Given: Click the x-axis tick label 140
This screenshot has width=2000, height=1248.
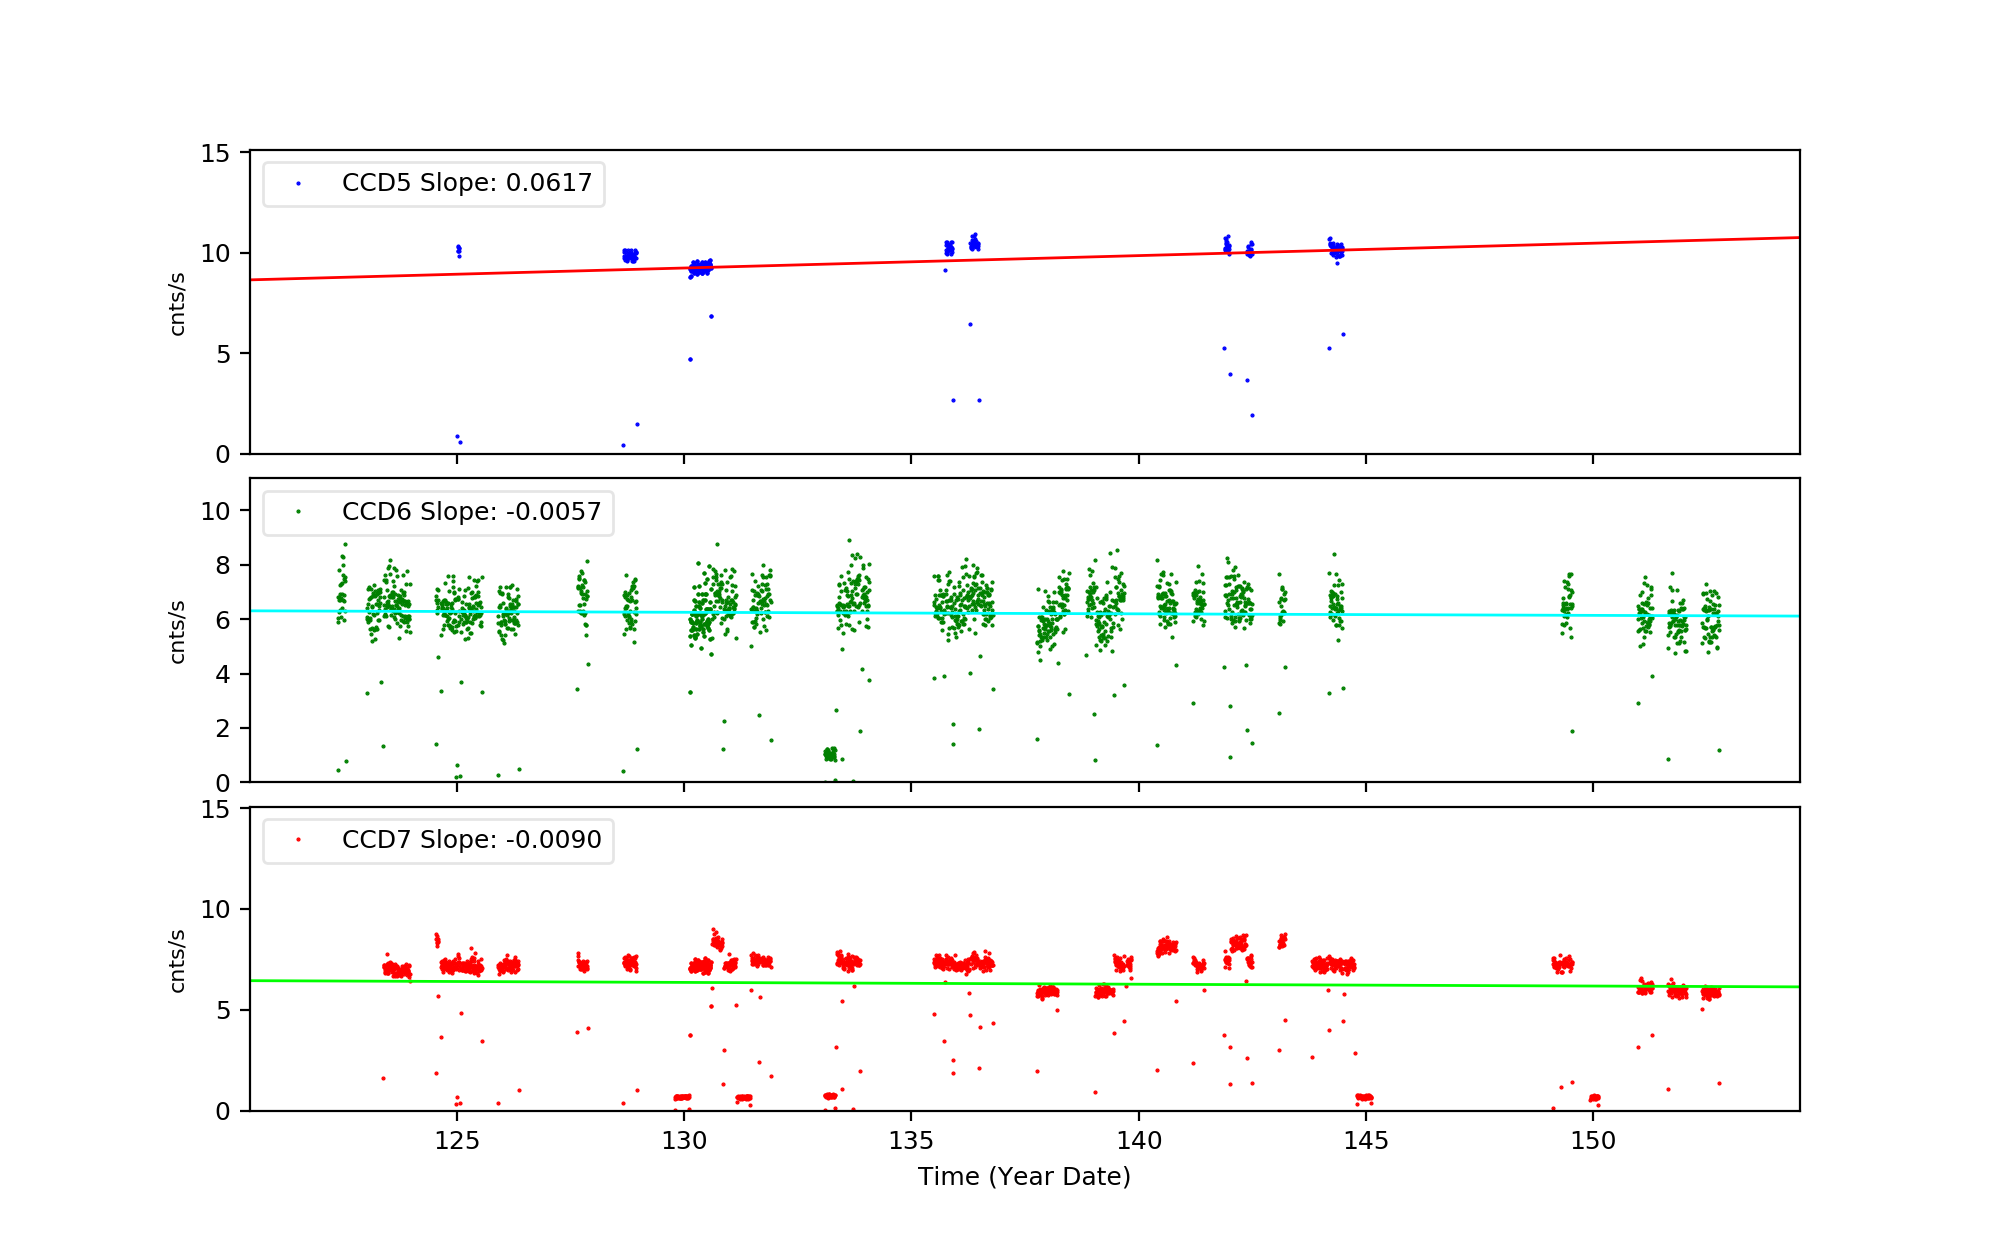Looking at the screenshot, I should tap(1139, 1141).
